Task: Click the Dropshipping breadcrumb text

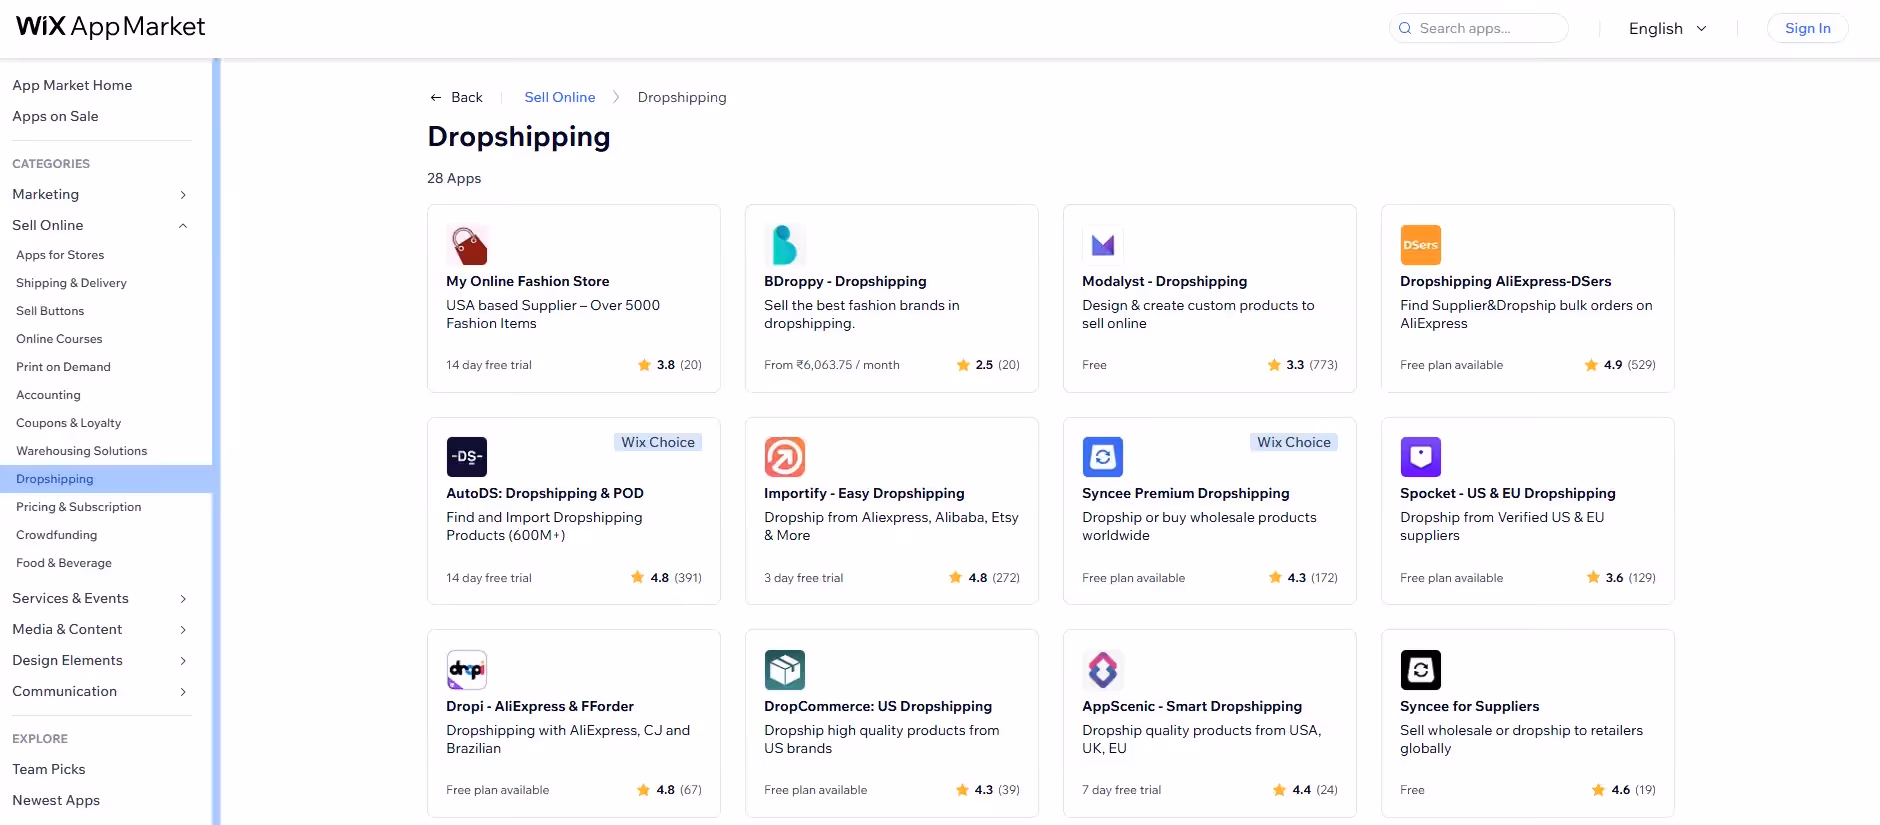Action: (x=682, y=97)
